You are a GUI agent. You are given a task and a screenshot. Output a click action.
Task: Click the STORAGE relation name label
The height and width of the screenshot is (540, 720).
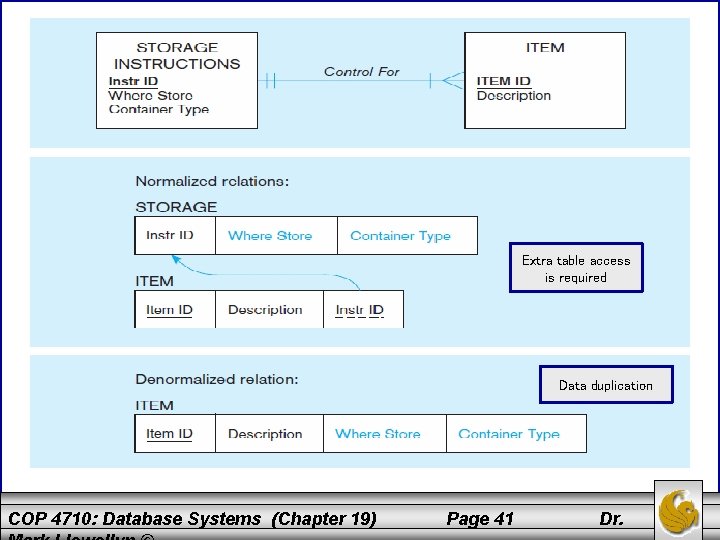tap(176, 207)
